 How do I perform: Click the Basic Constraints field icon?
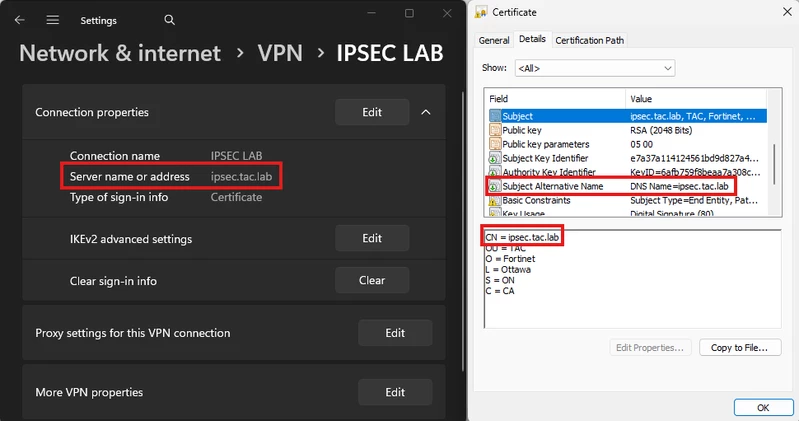click(494, 200)
